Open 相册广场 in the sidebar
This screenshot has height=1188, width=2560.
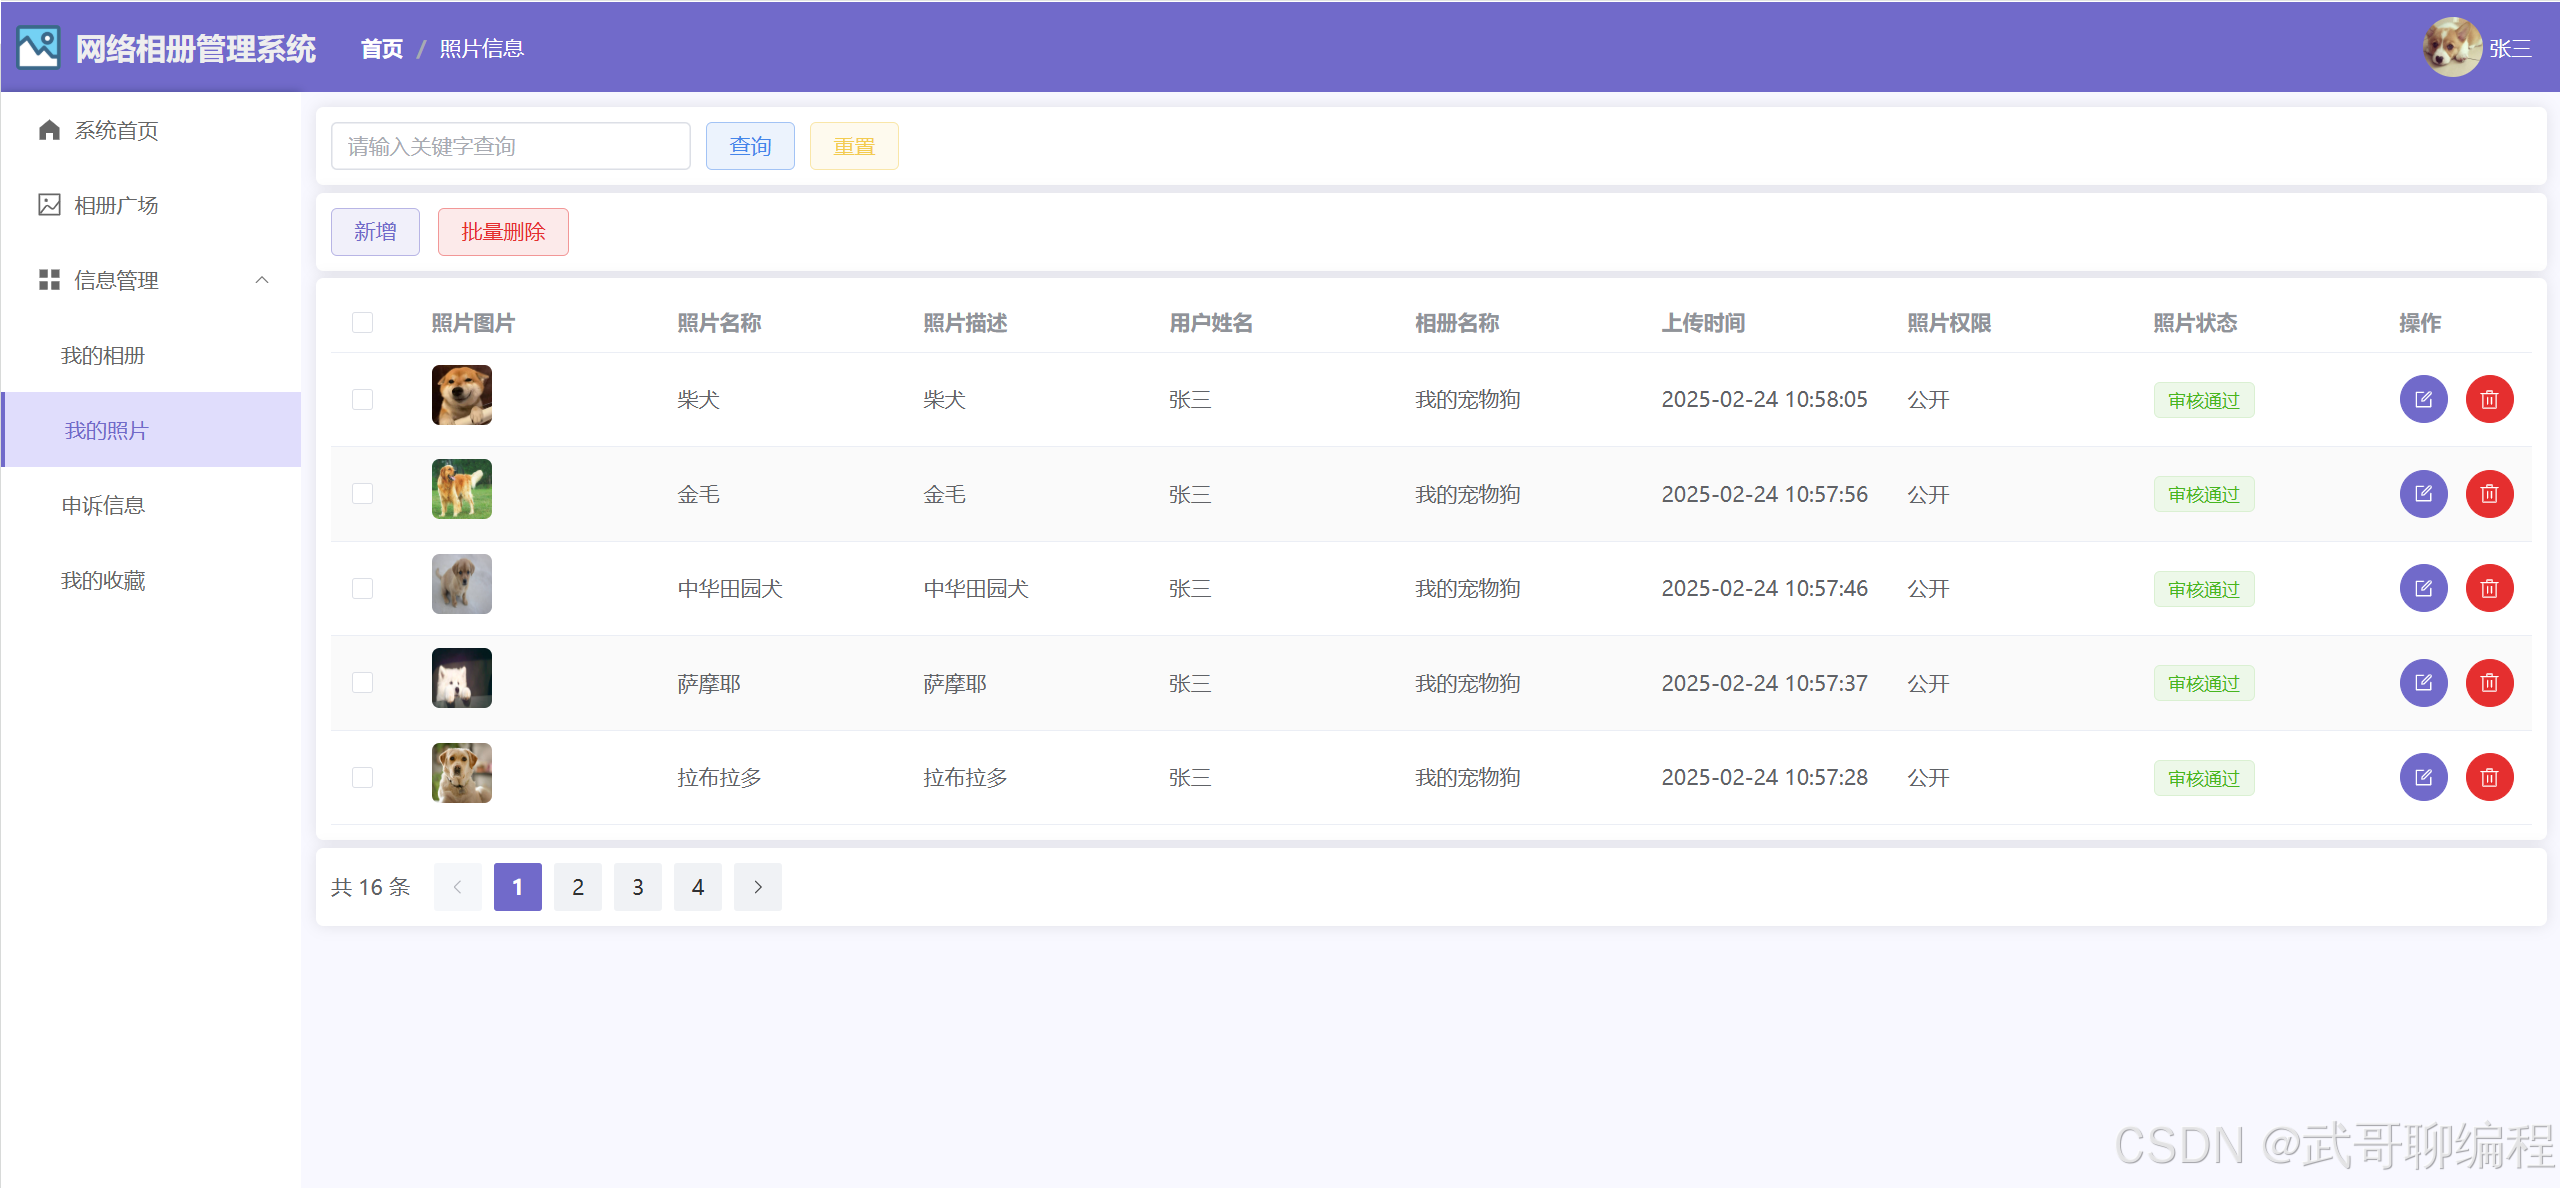(116, 205)
